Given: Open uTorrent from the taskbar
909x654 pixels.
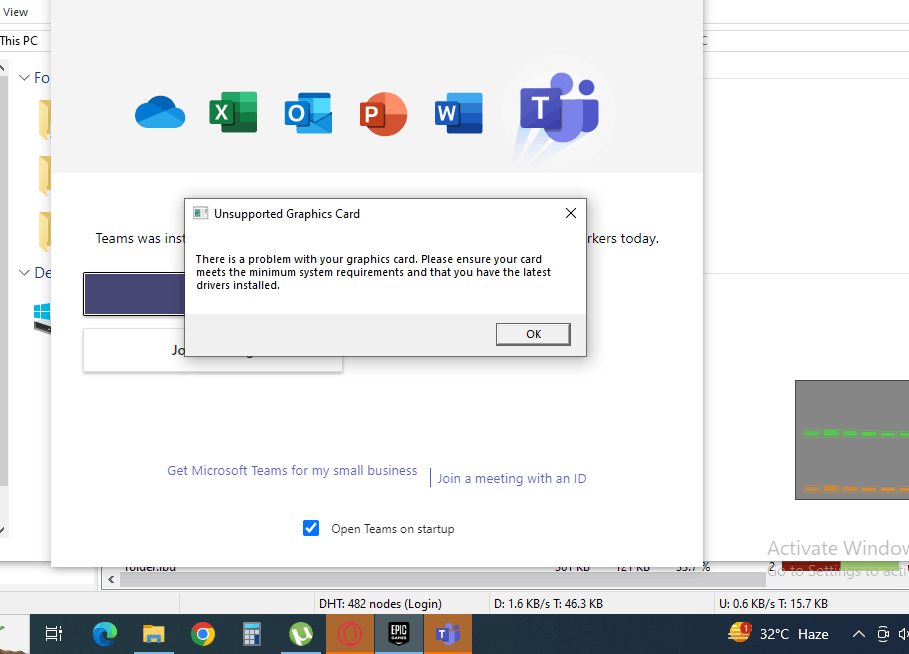Looking at the screenshot, I should (301, 634).
